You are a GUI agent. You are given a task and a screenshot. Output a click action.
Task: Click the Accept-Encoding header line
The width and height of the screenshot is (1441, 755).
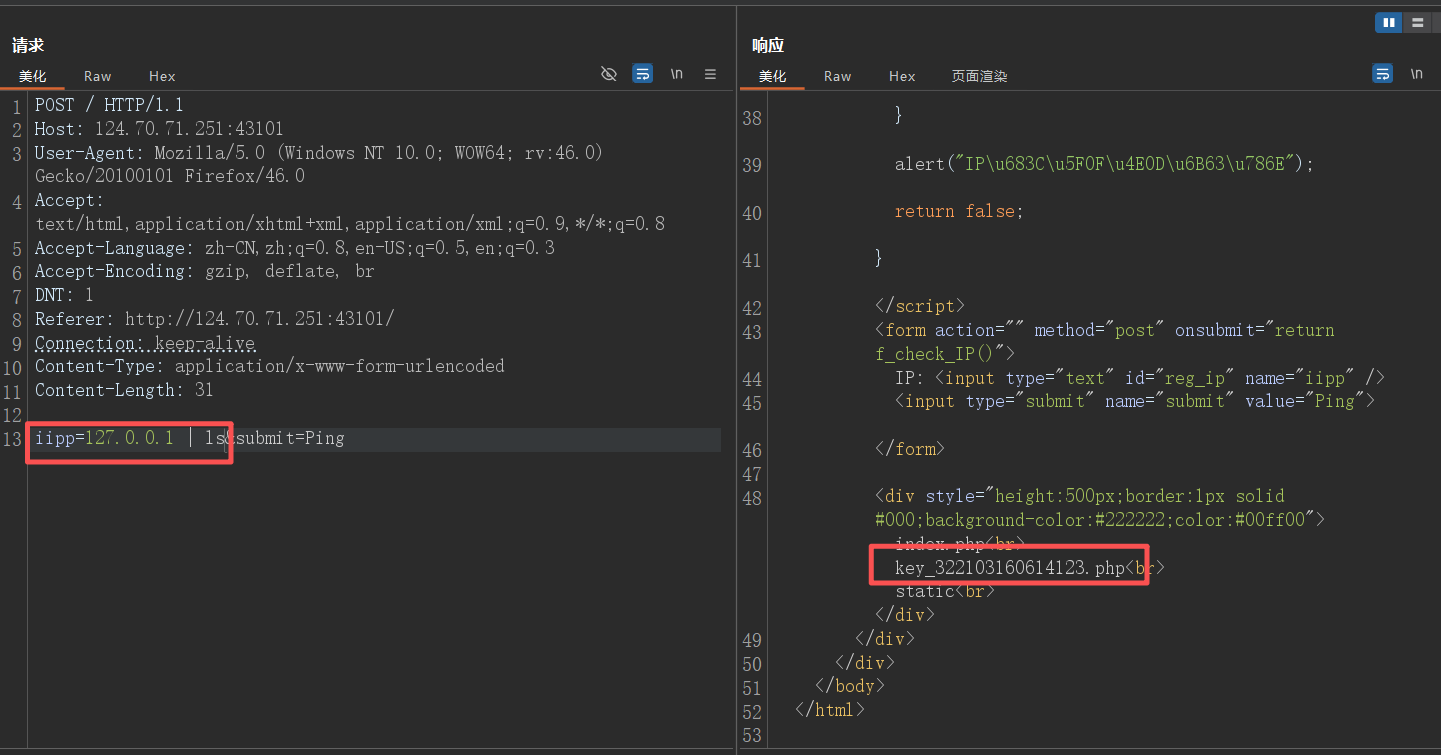[205, 272]
